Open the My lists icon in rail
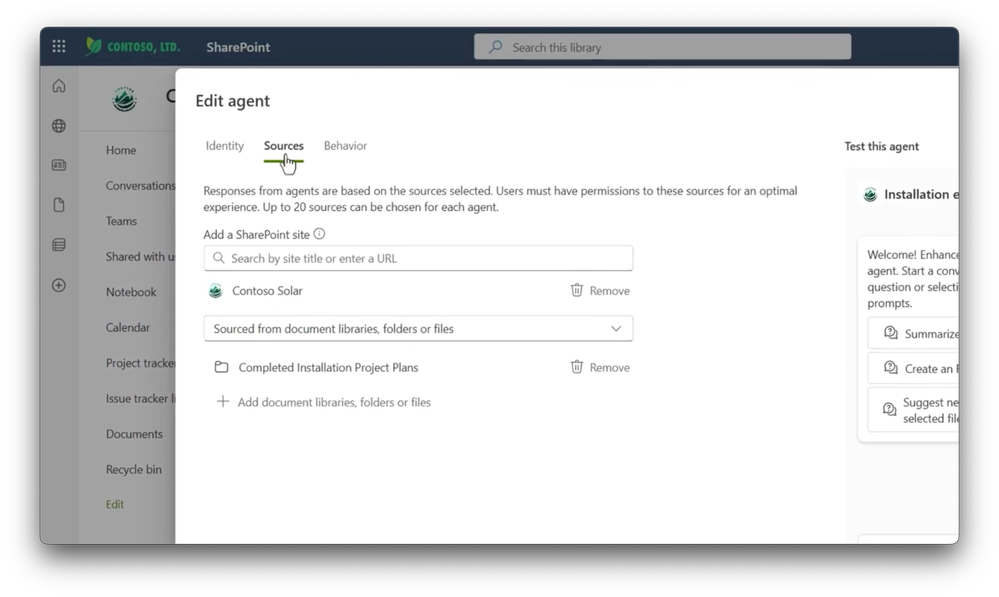The height and width of the screenshot is (597, 999). (59, 245)
